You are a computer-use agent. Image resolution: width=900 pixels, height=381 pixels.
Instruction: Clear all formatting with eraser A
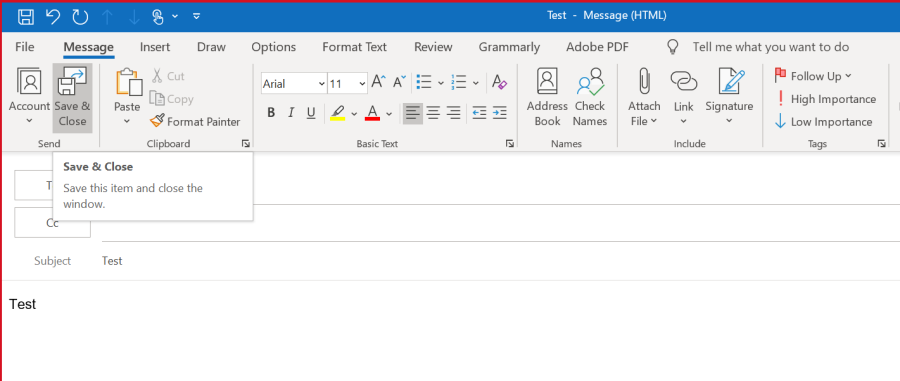click(499, 82)
